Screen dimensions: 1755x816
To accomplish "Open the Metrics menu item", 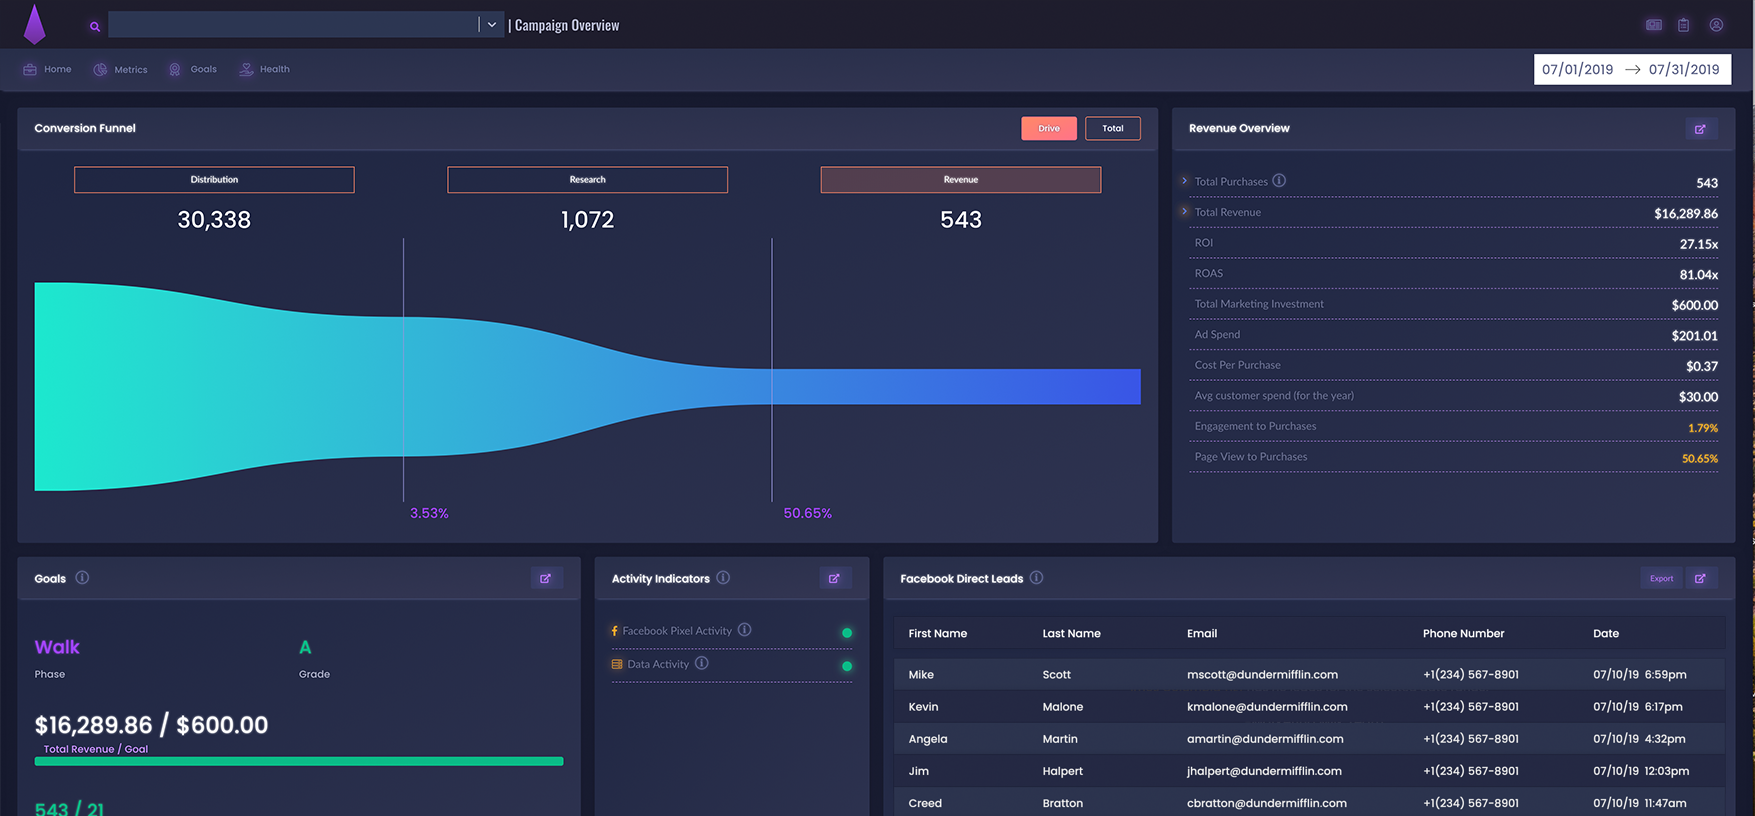I will [x=120, y=70].
